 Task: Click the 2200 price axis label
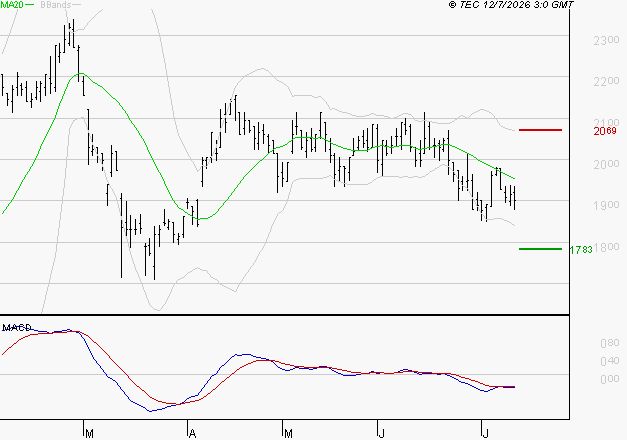[x=606, y=81]
